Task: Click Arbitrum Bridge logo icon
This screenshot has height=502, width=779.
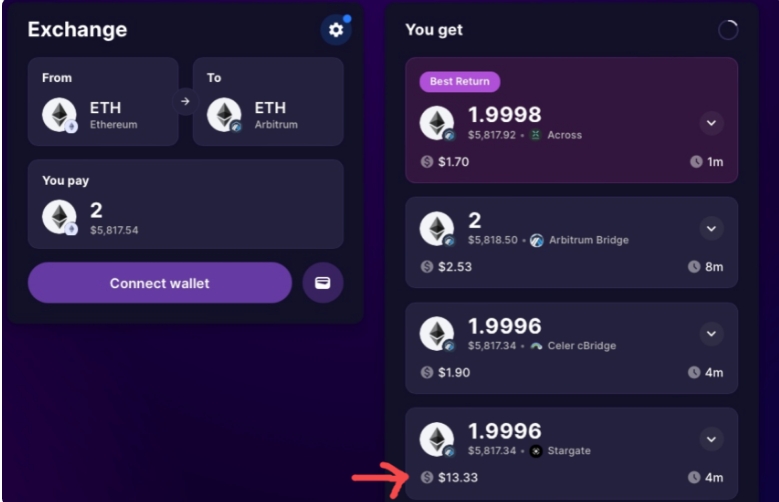Action: [537, 241]
